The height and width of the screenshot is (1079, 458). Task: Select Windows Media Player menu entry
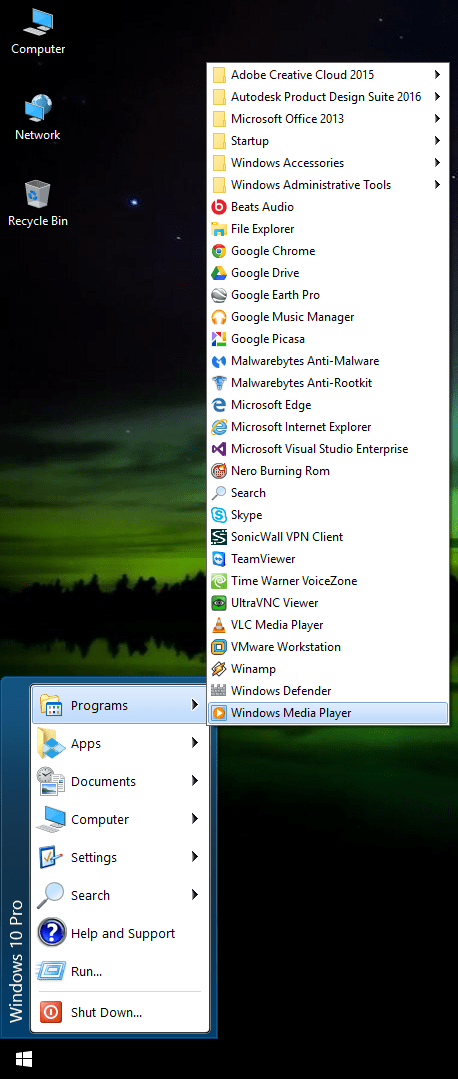point(328,713)
